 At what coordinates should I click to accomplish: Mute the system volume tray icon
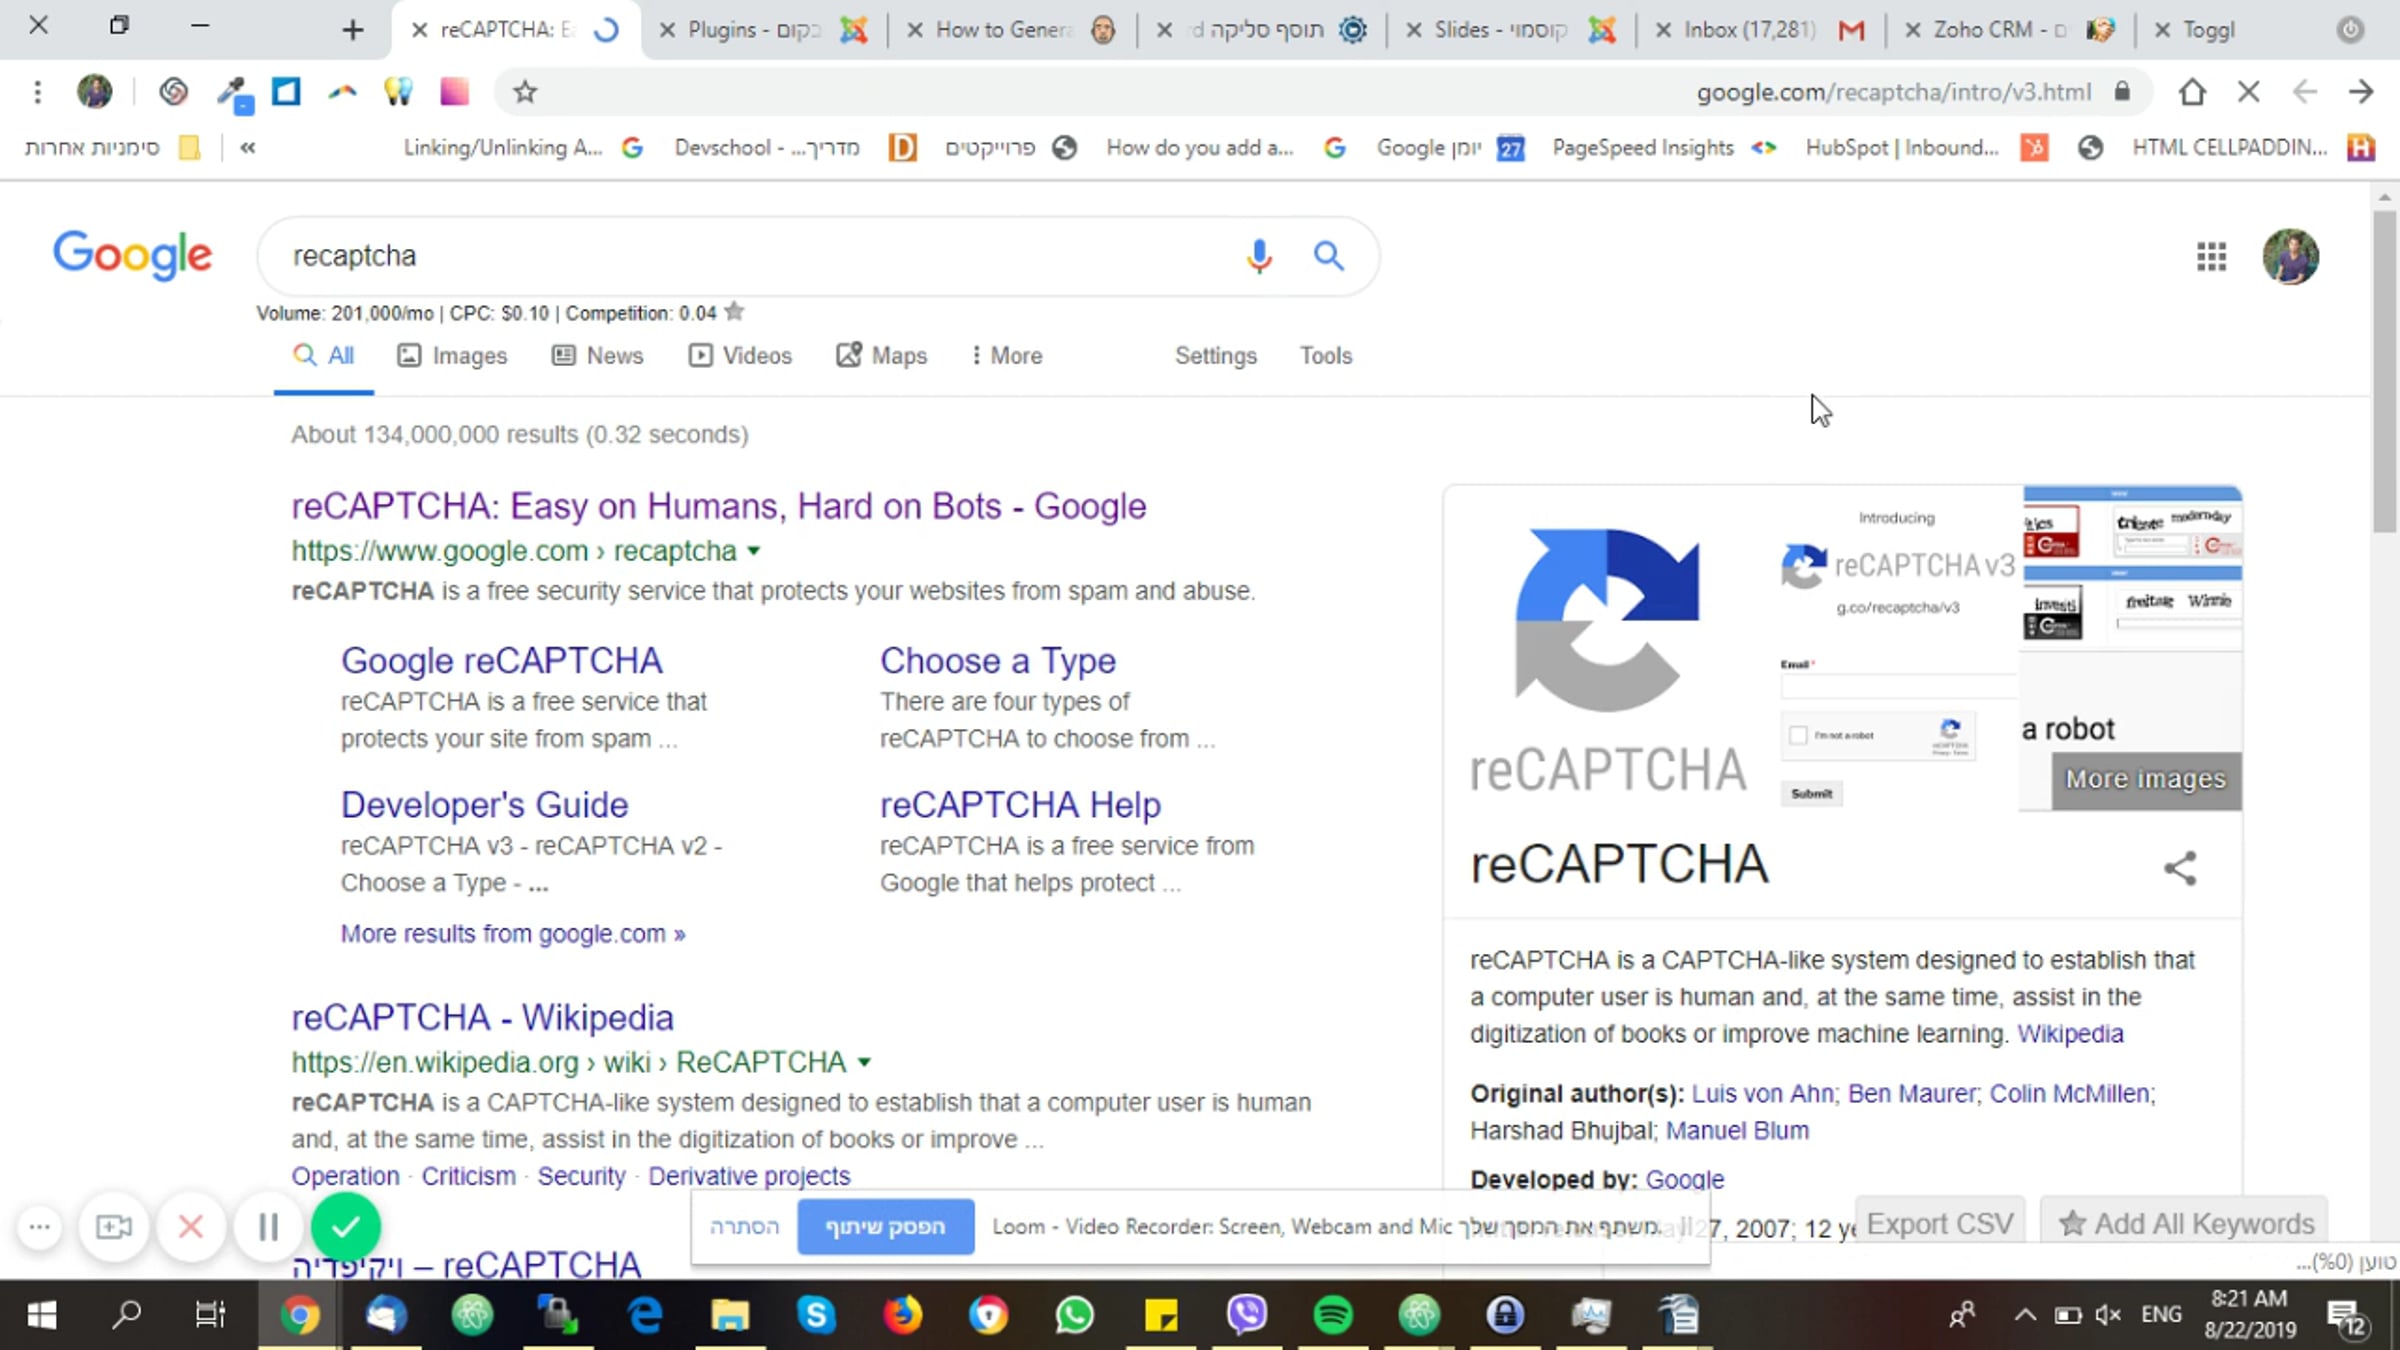[x=2108, y=1315]
